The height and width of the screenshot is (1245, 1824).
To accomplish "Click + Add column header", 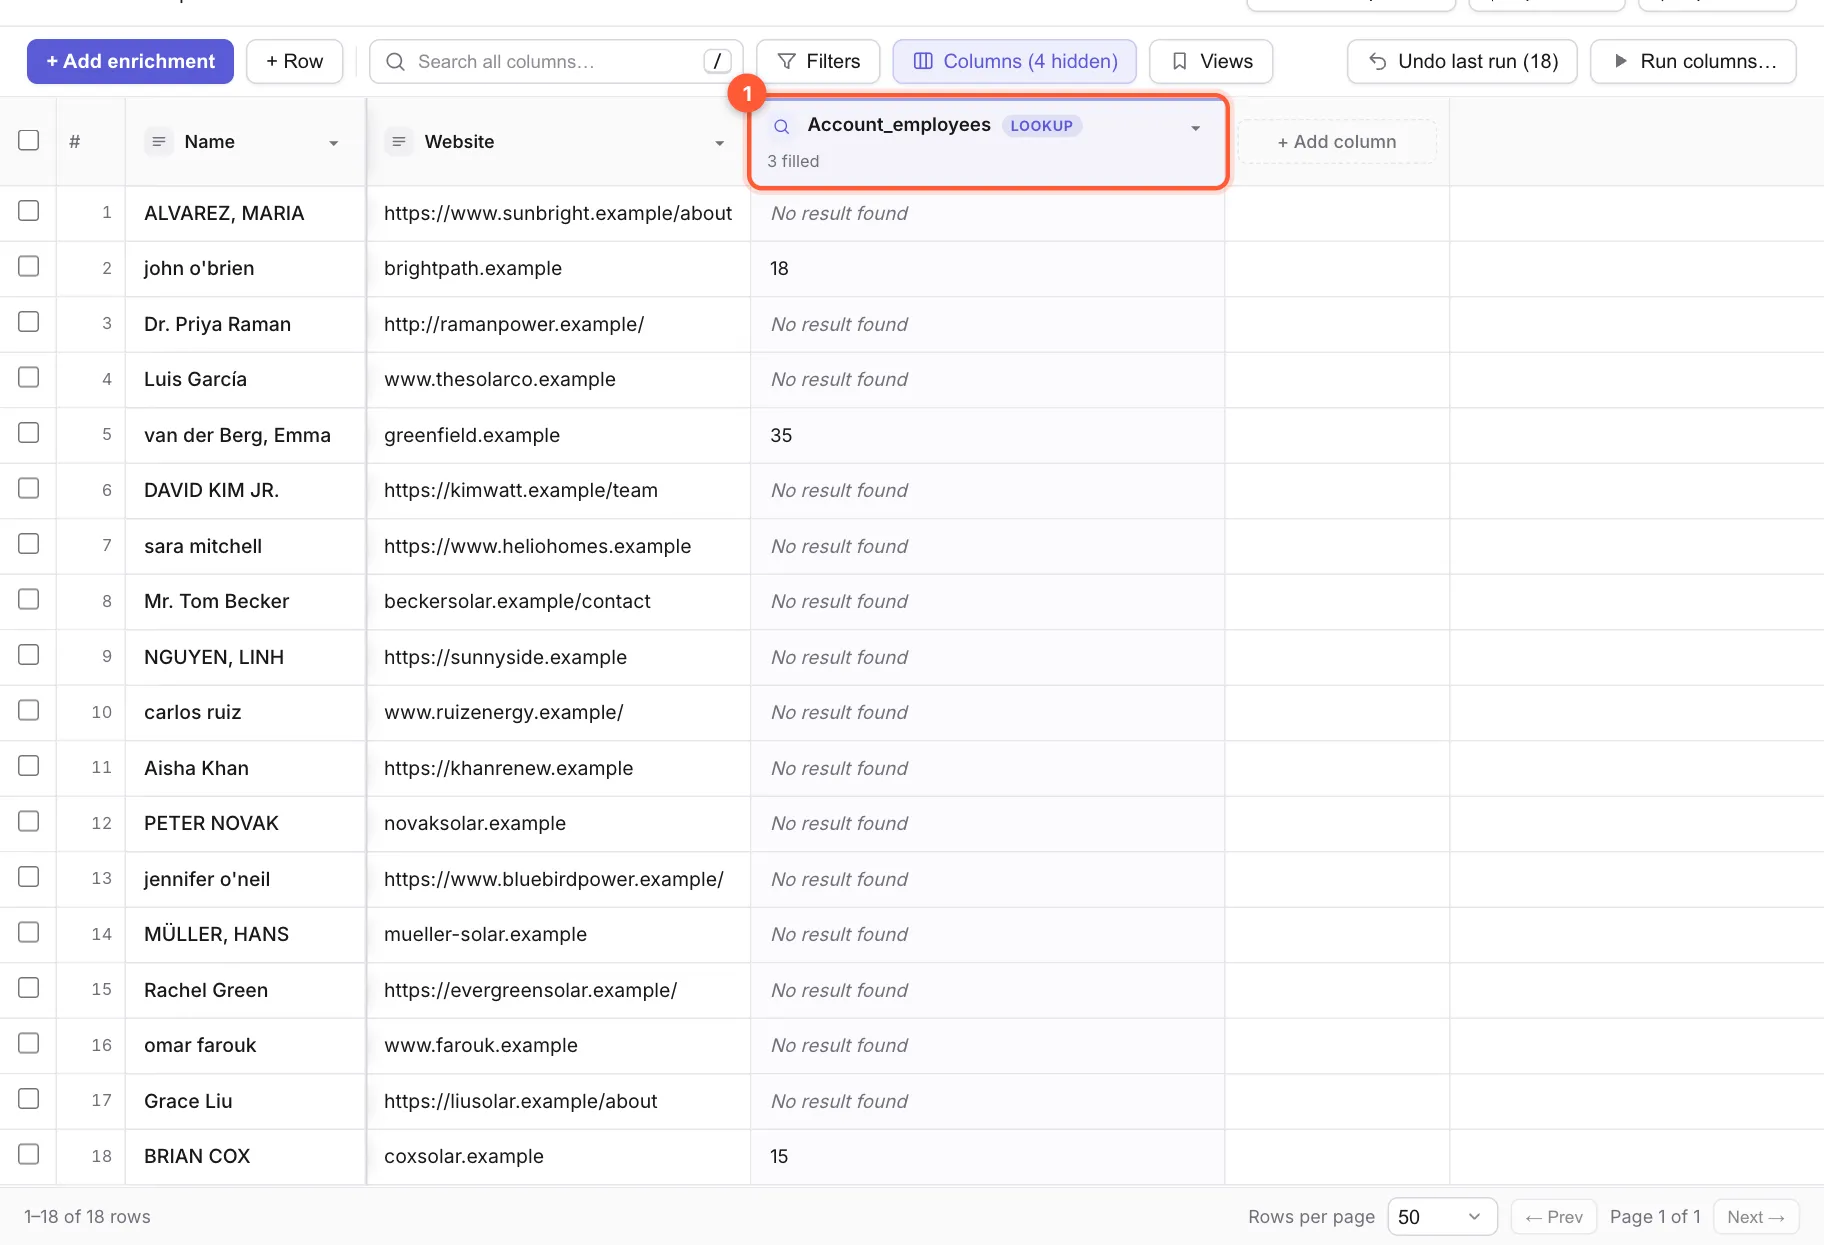I will pos(1336,142).
